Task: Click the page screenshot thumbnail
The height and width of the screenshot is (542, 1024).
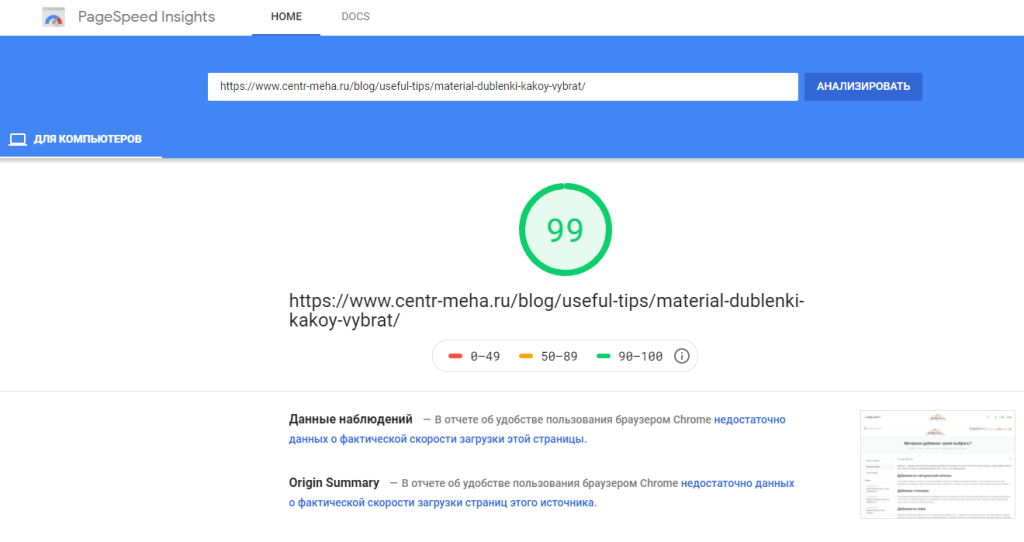Action: click(938, 464)
